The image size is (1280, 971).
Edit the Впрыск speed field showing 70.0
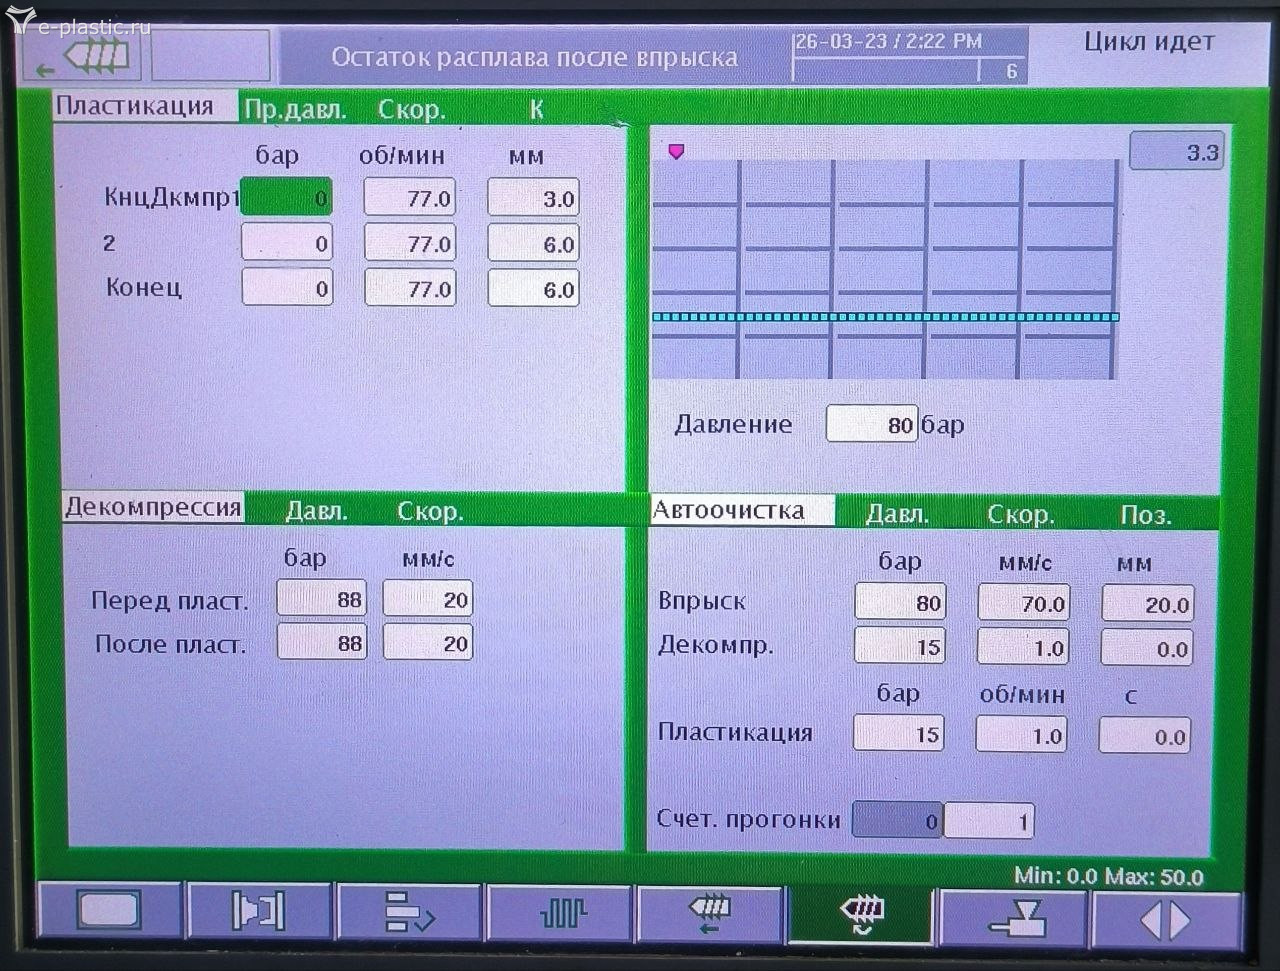(1023, 603)
